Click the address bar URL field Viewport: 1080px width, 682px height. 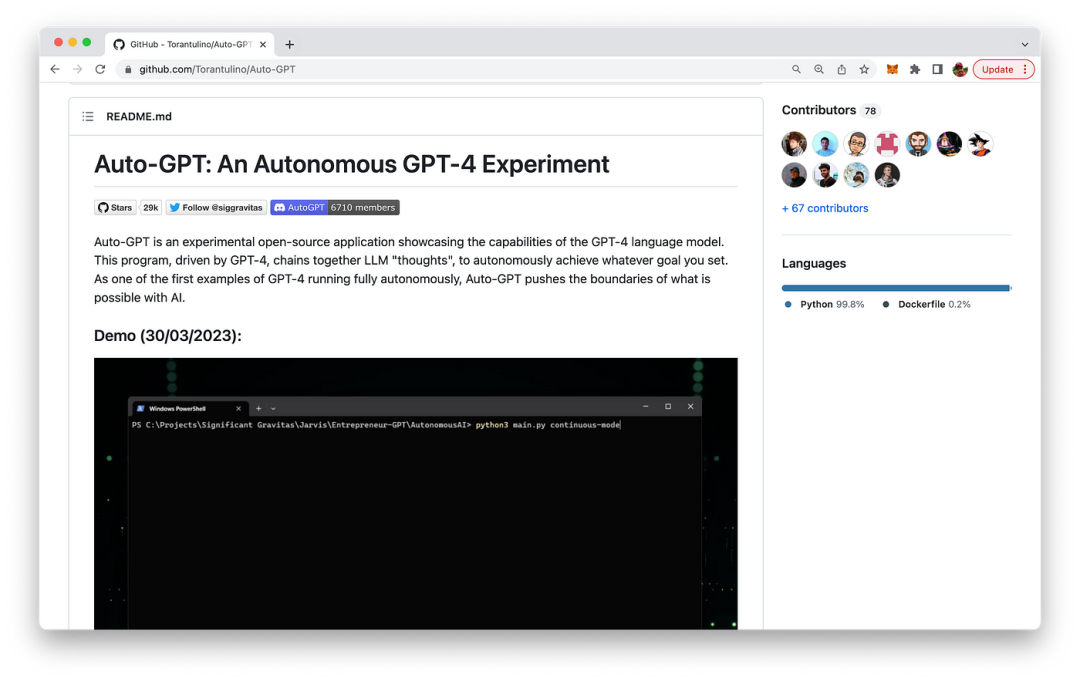(455, 70)
